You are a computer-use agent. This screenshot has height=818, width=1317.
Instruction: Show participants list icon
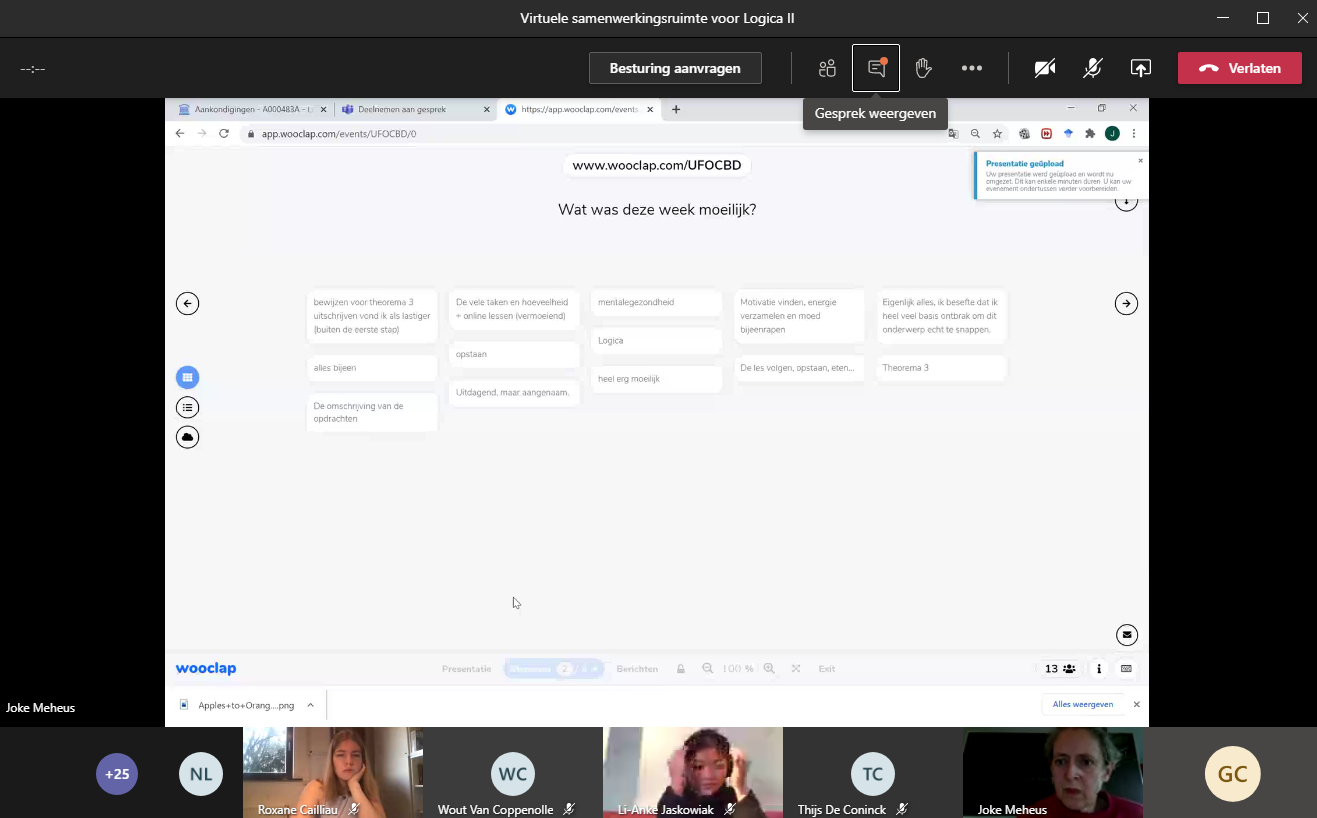827,68
